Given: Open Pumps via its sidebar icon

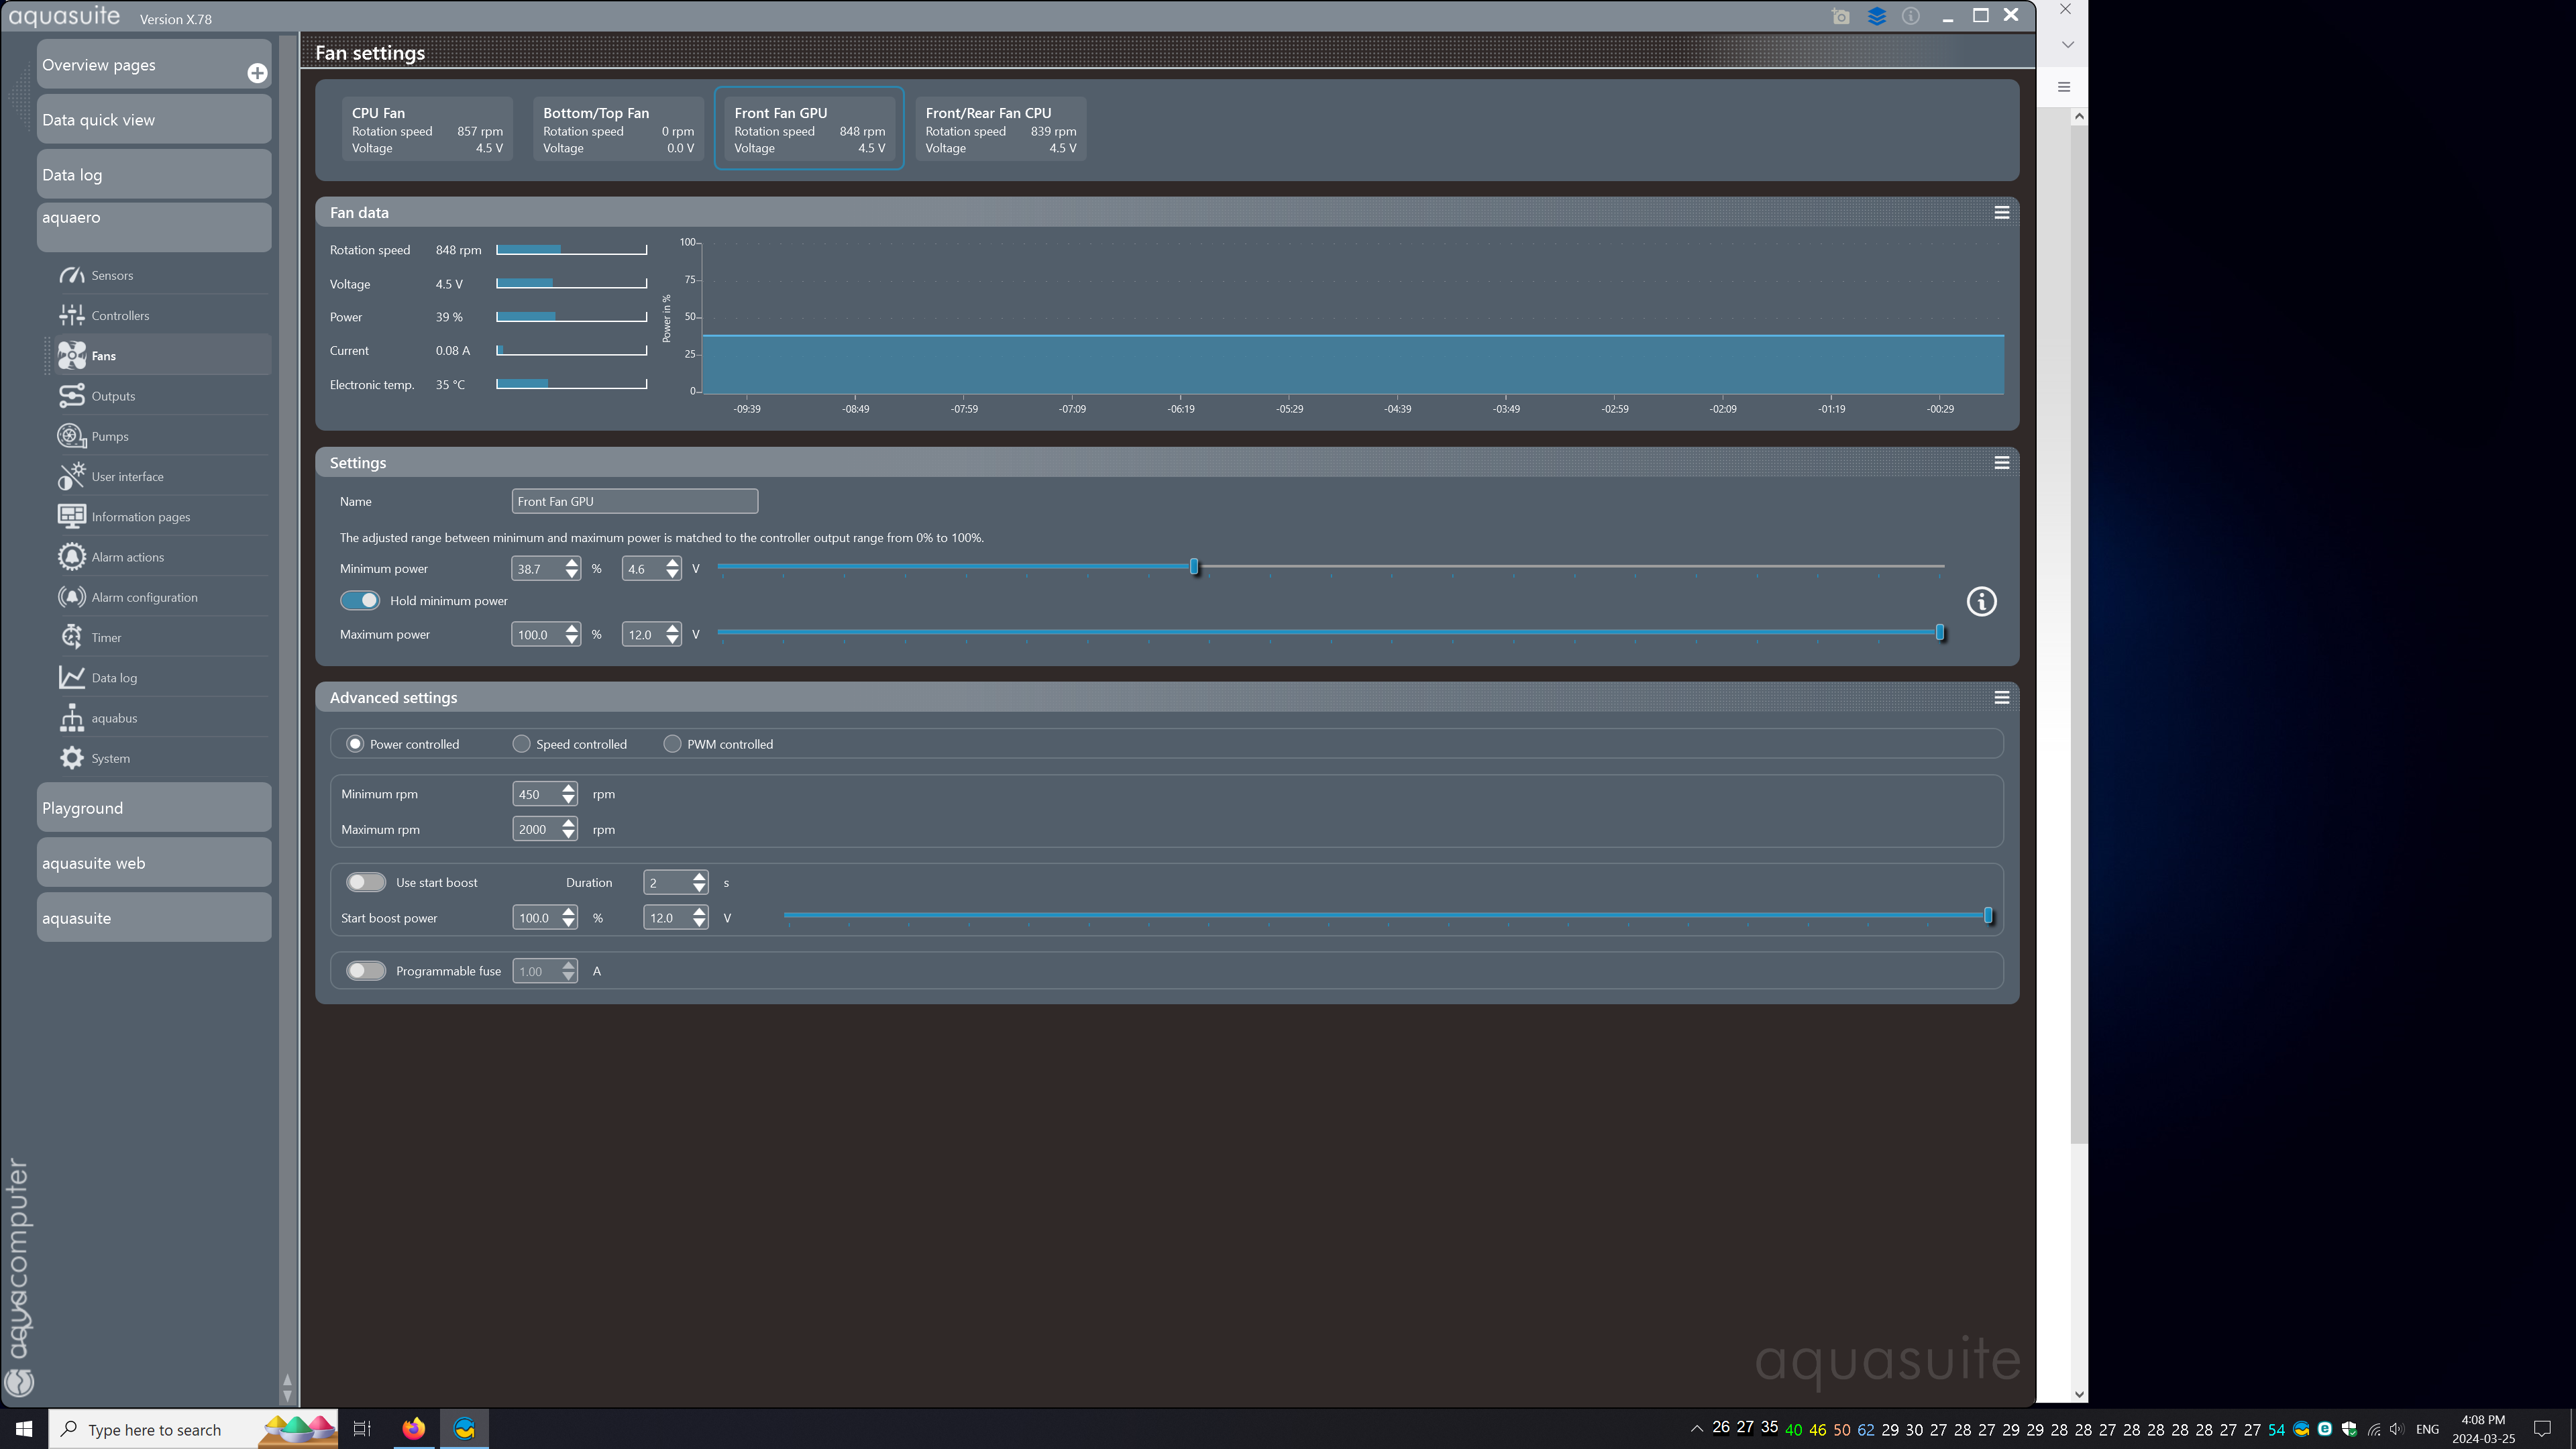Looking at the screenshot, I should (71, 436).
